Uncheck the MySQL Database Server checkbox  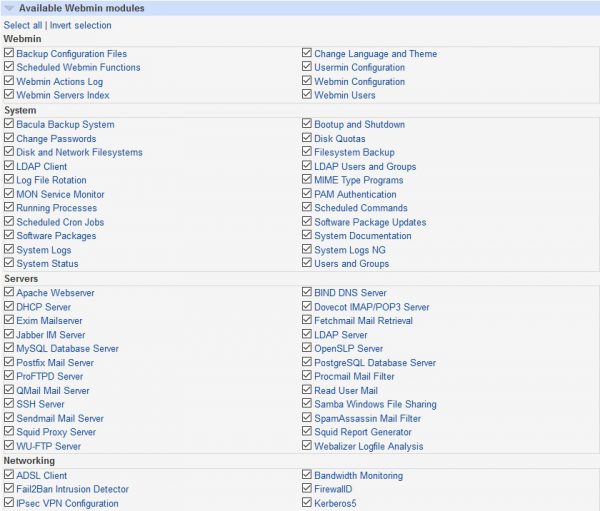(x=9, y=349)
